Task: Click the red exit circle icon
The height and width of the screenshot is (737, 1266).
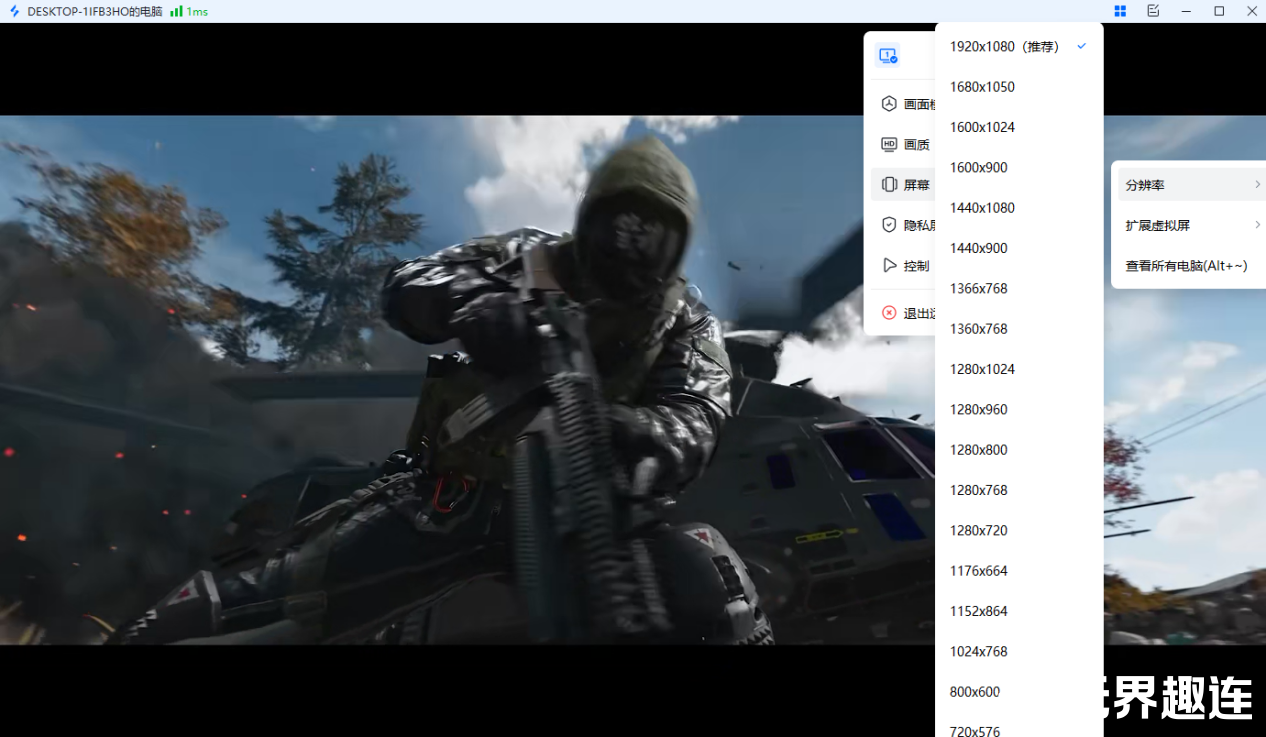Action: click(888, 313)
